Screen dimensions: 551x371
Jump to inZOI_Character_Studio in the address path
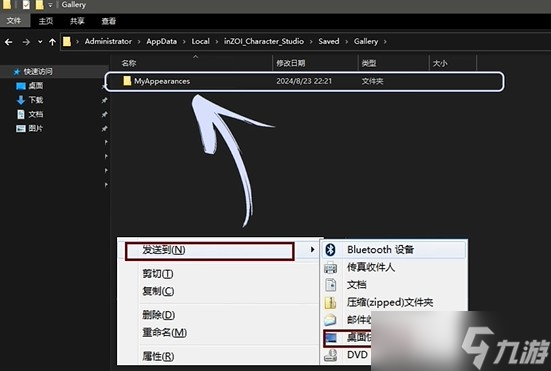pos(264,41)
